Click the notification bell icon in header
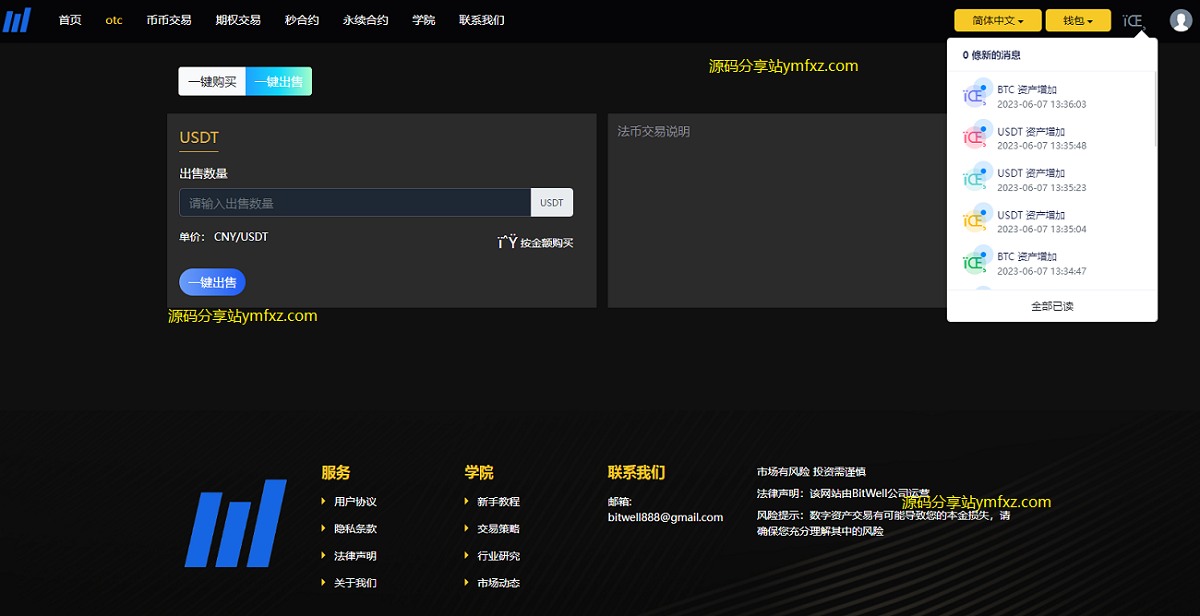The height and width of the screenshot is (616, 1200). coord(1133,21)
